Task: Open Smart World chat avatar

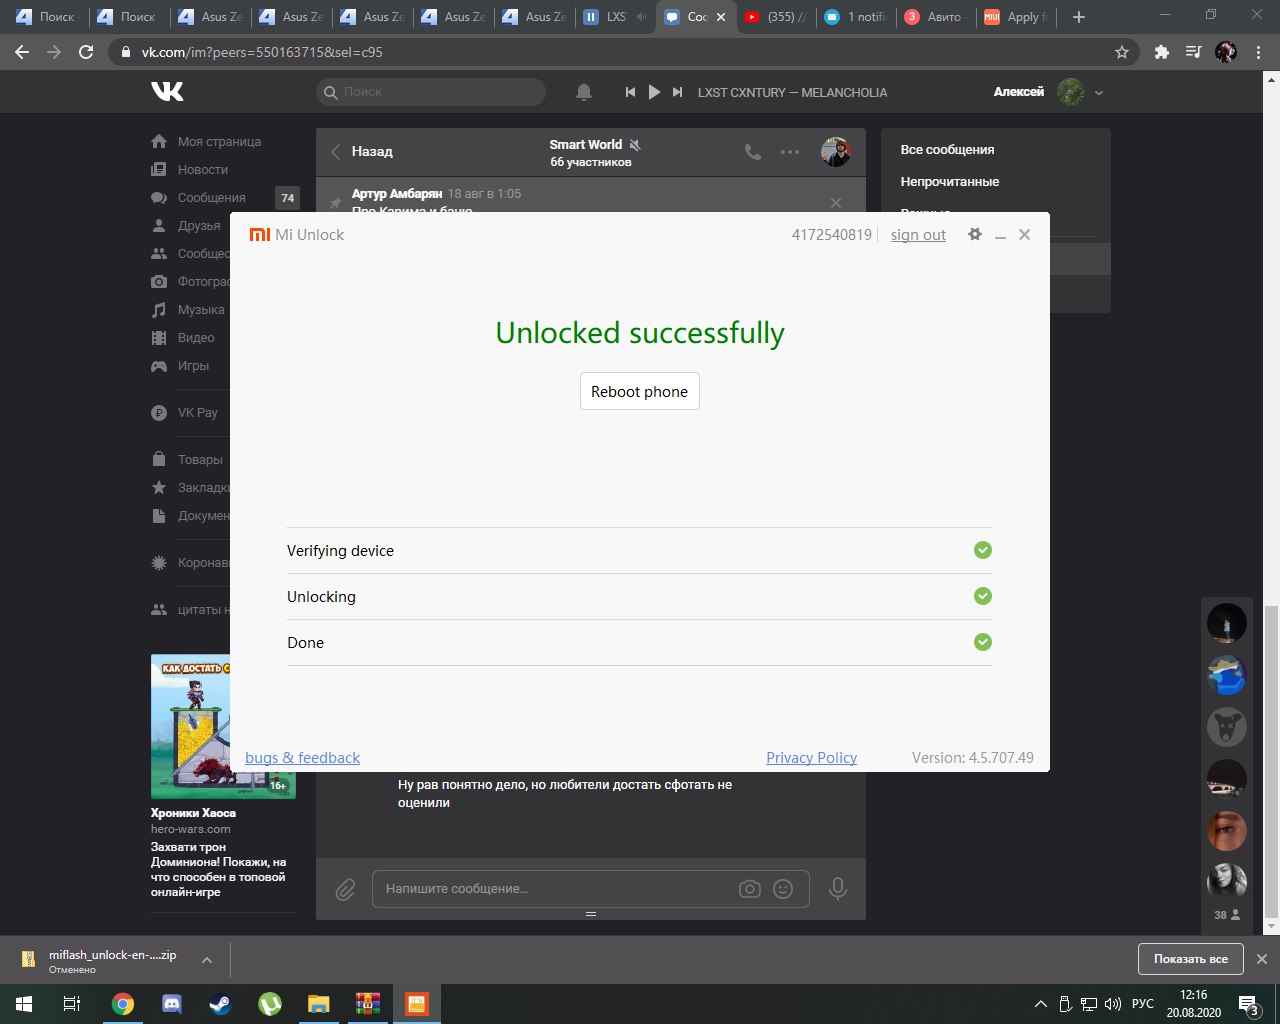Action: (x=836, y=152)
